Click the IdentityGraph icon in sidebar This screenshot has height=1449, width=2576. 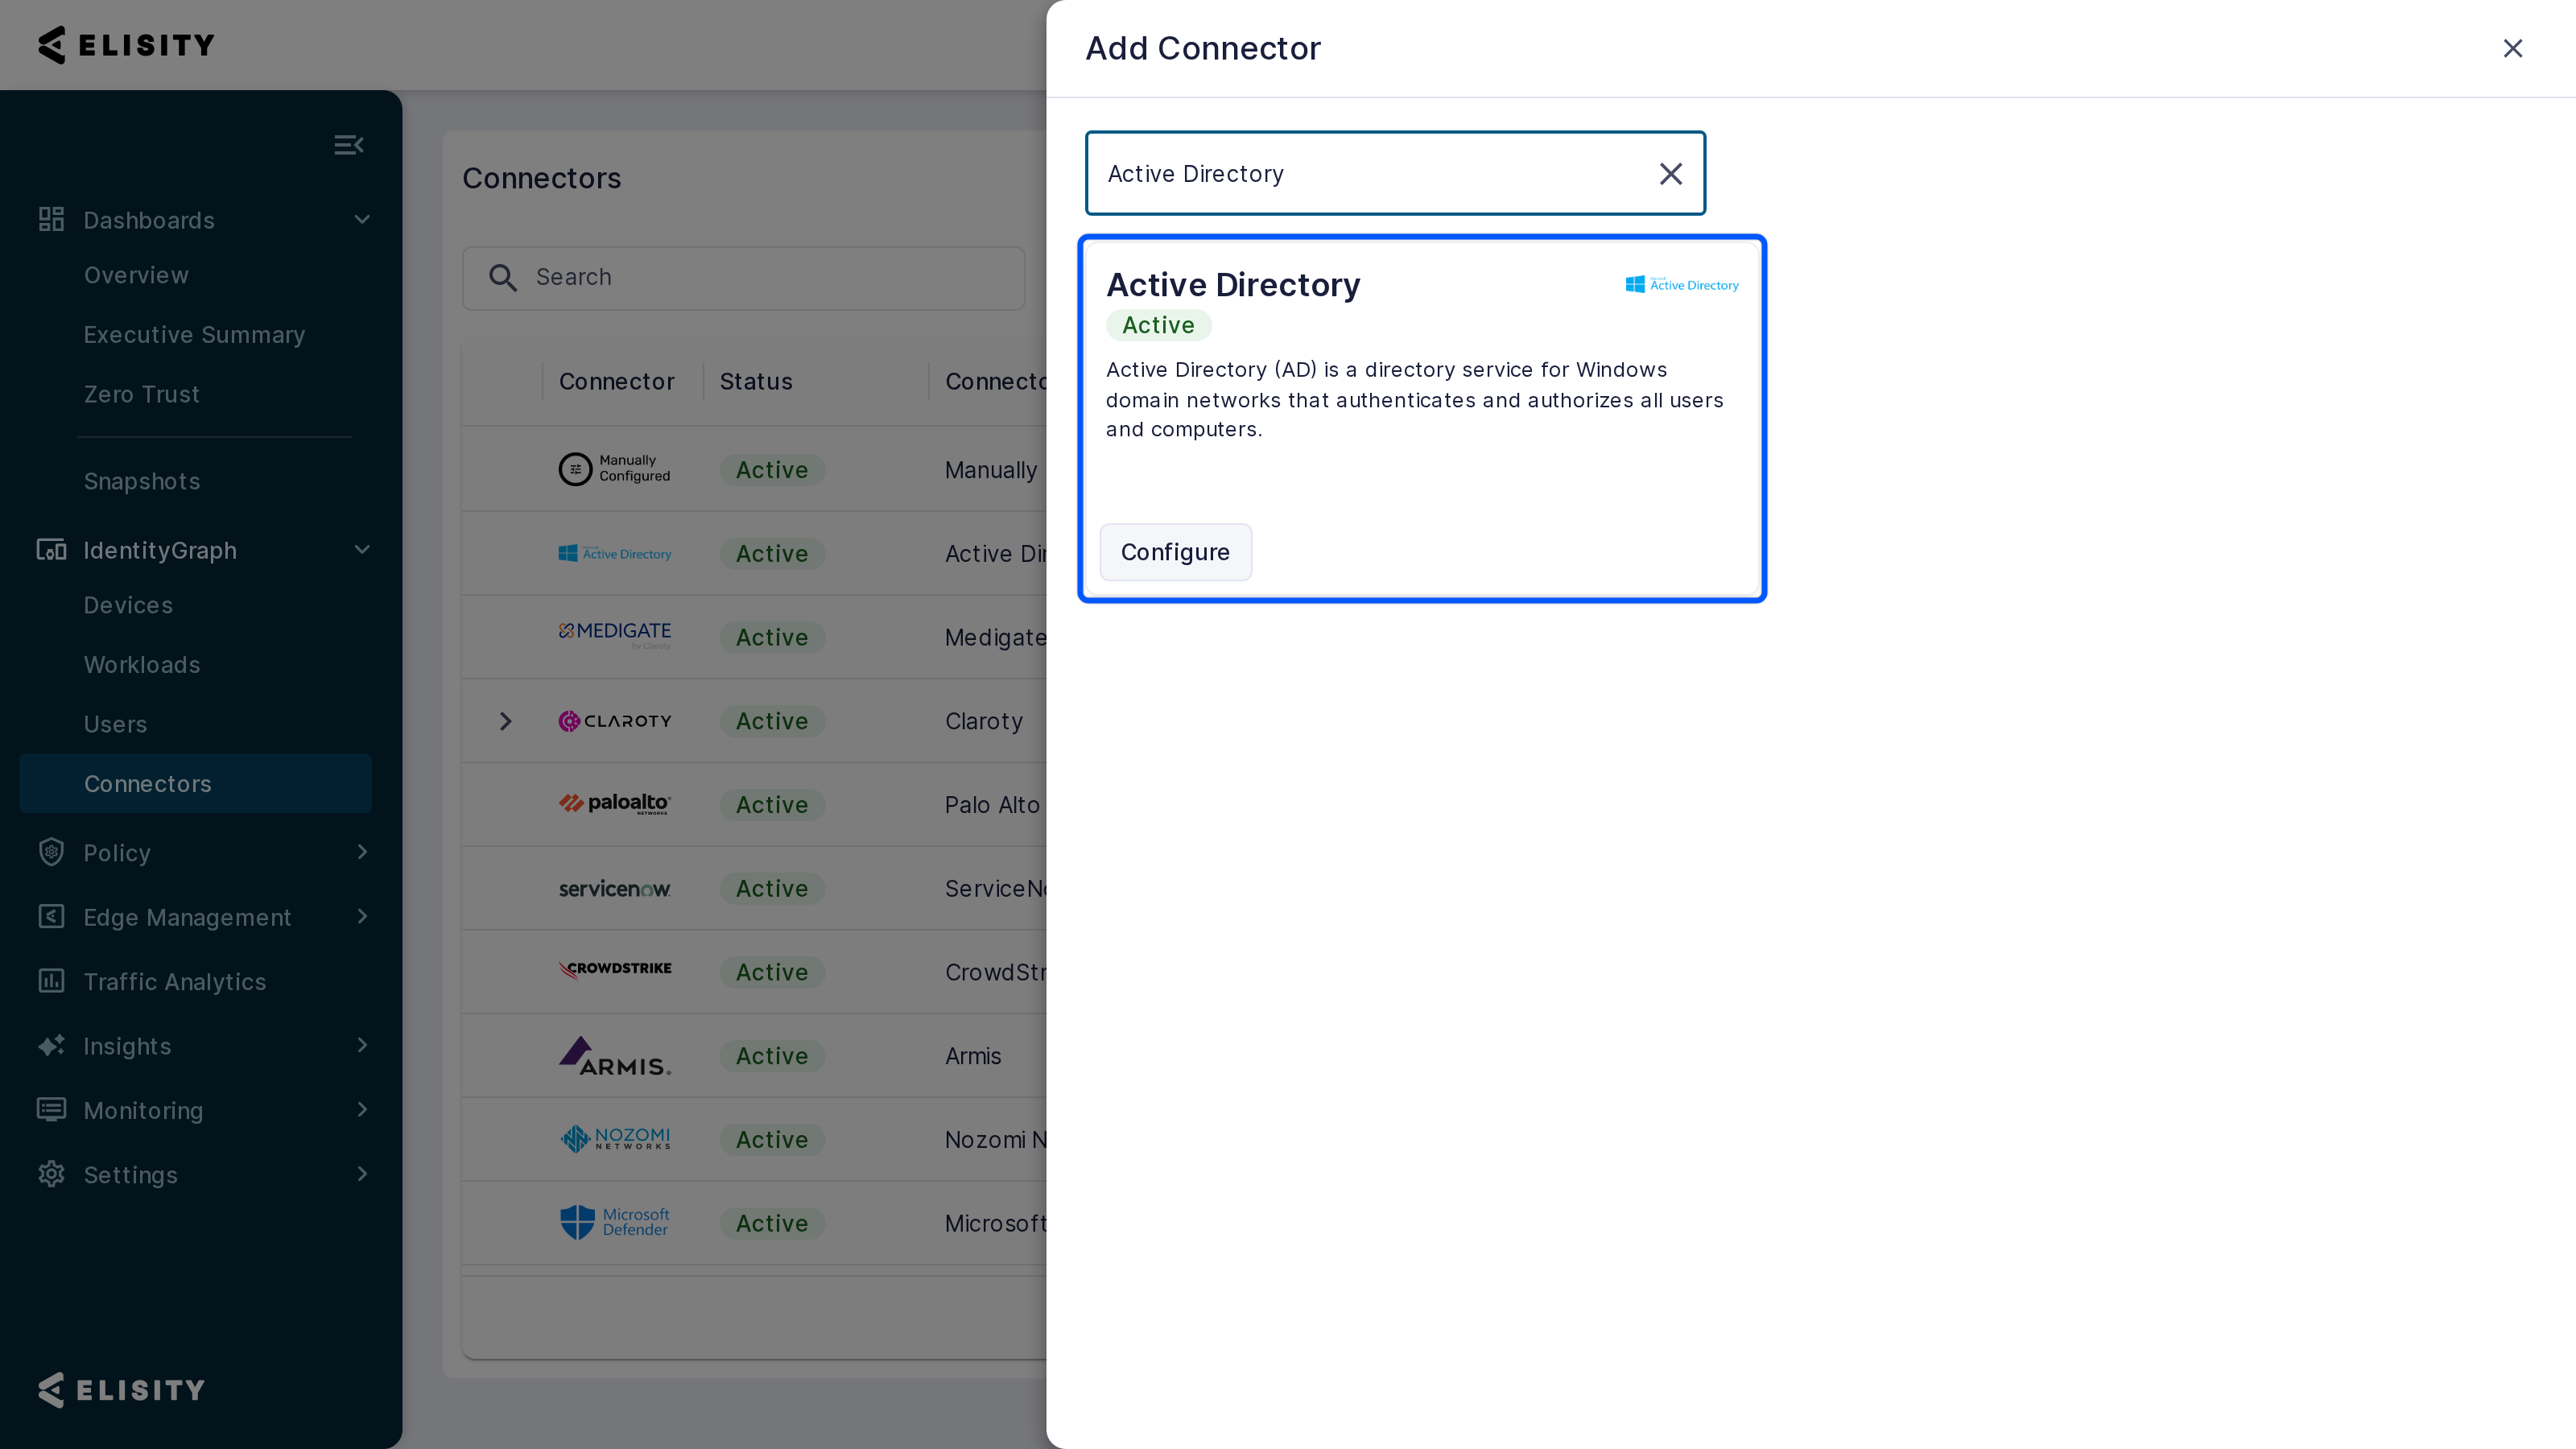[x=51, y=549]
